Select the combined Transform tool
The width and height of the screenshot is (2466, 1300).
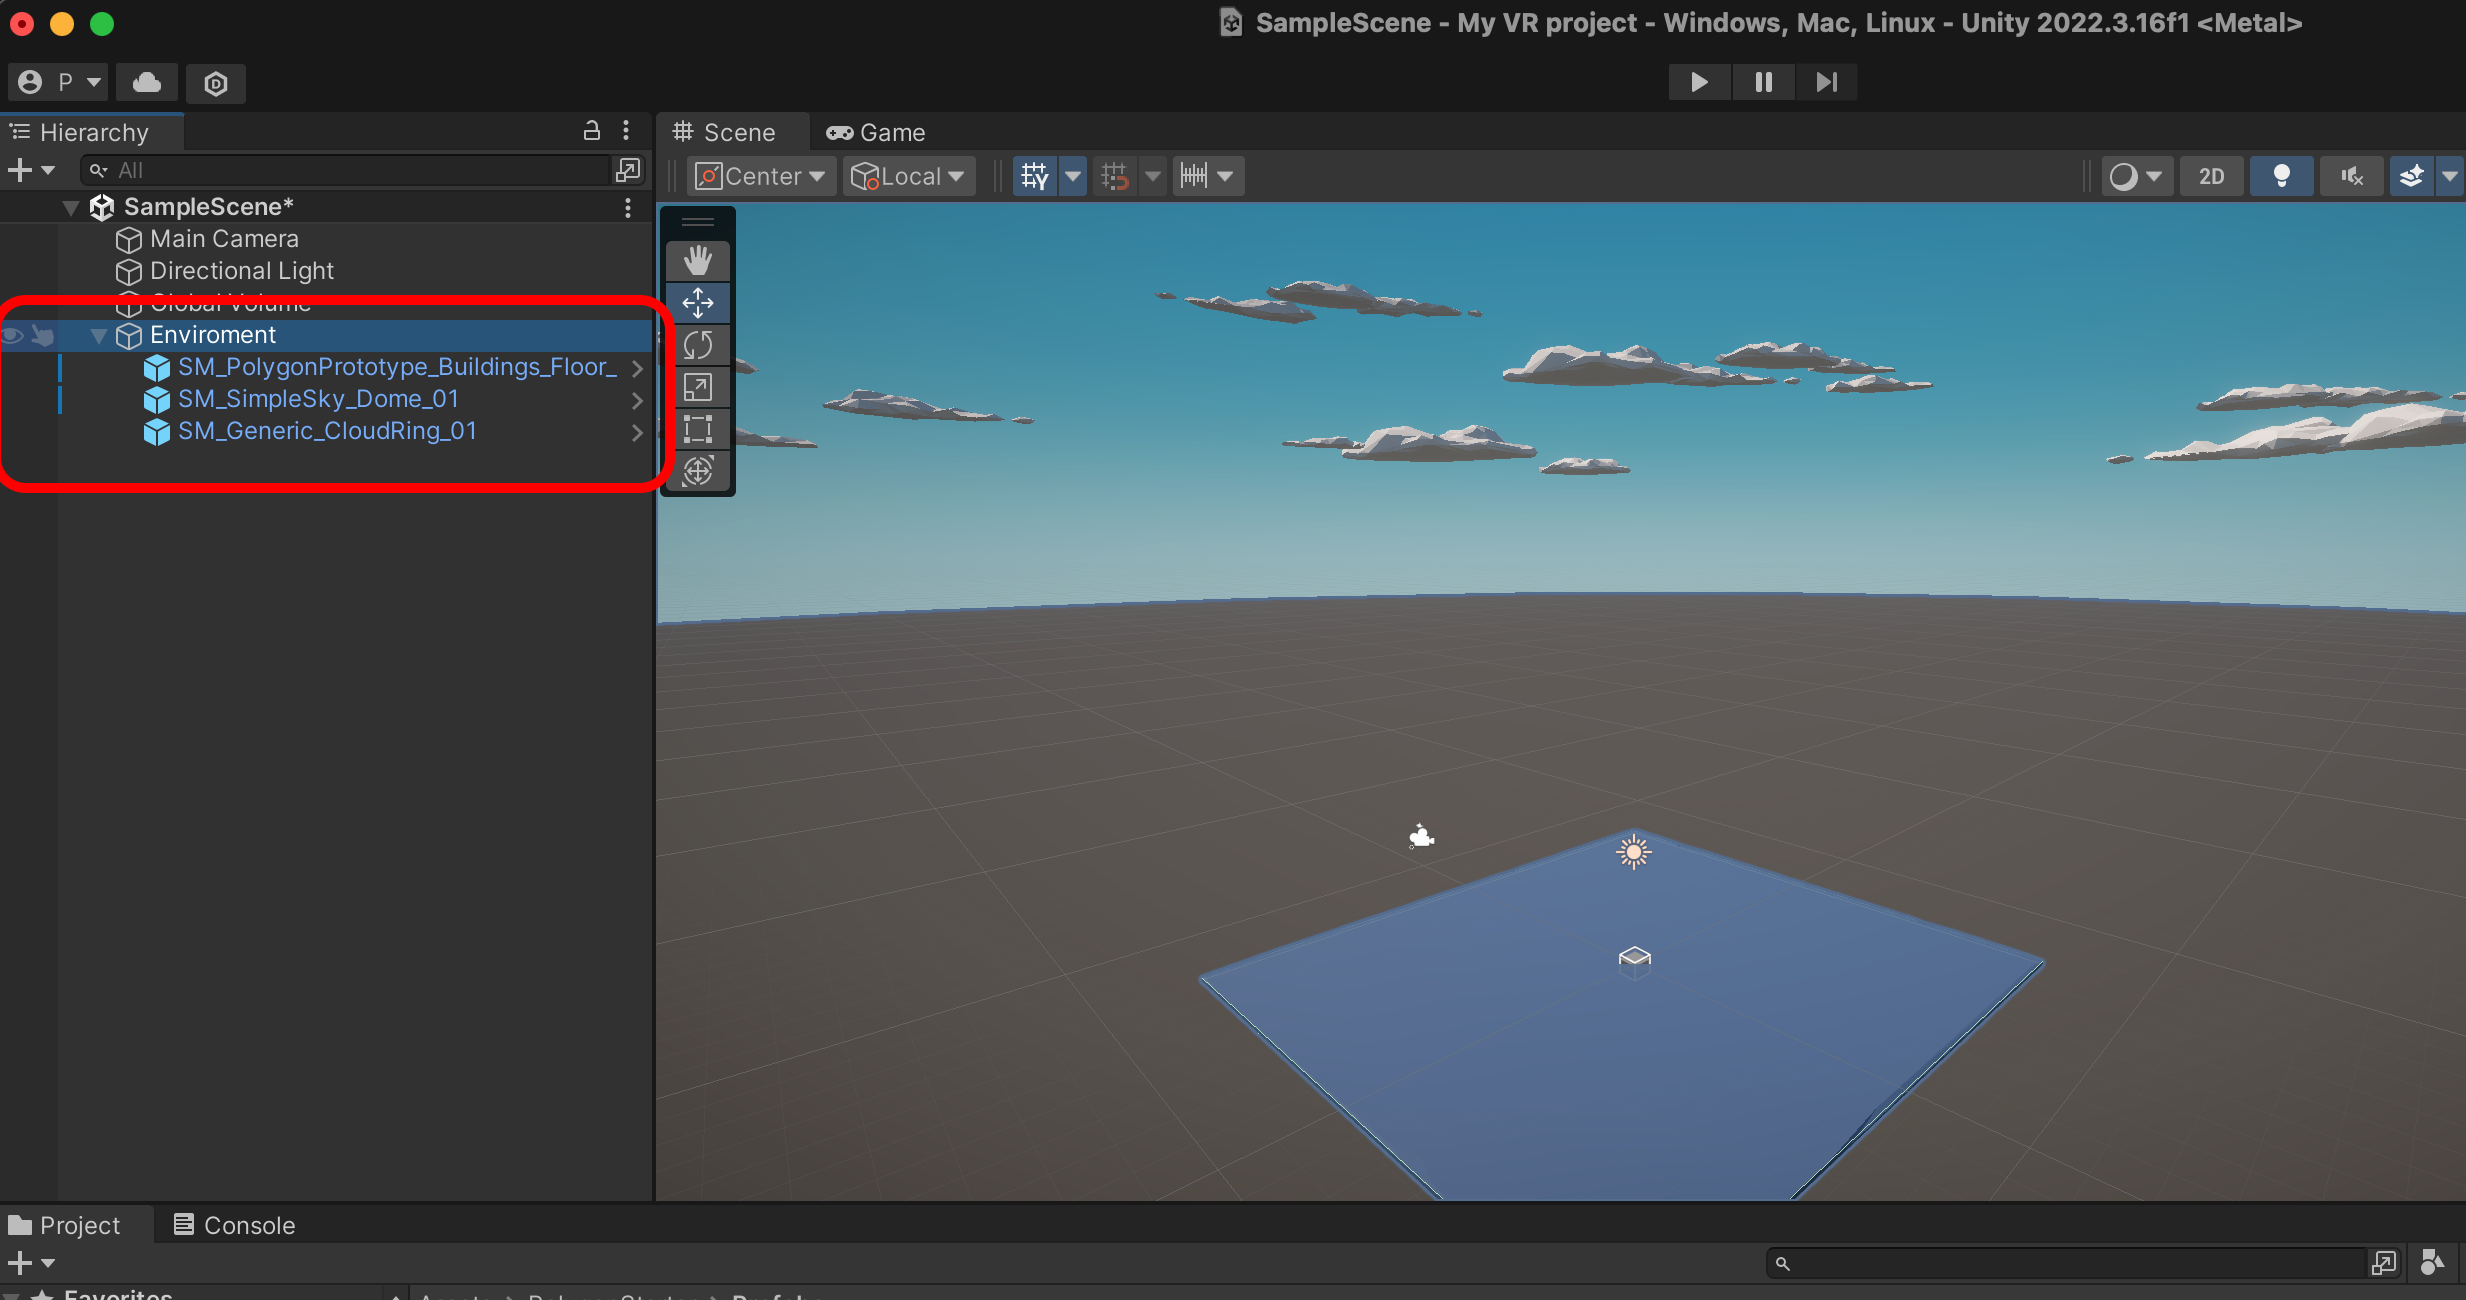pyautogui.click(x=697, y=471)
